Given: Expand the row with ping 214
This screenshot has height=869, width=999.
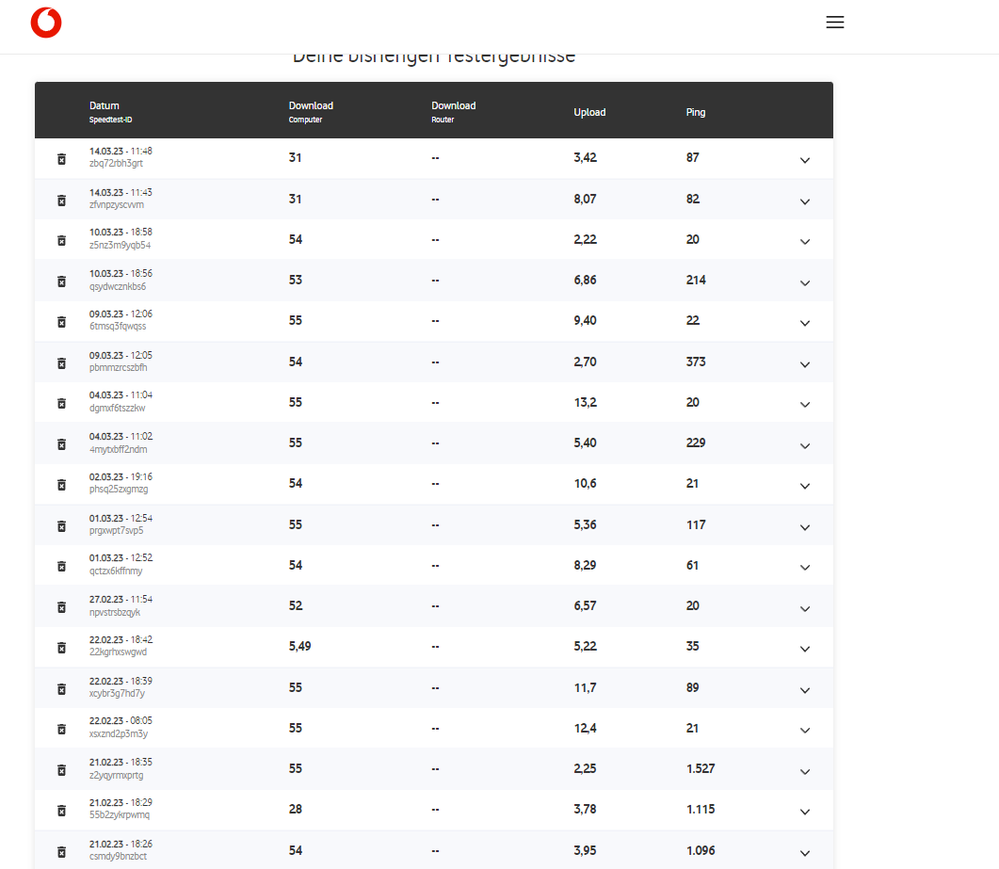Looking at the screenshot, I should [x=804, y=282].
